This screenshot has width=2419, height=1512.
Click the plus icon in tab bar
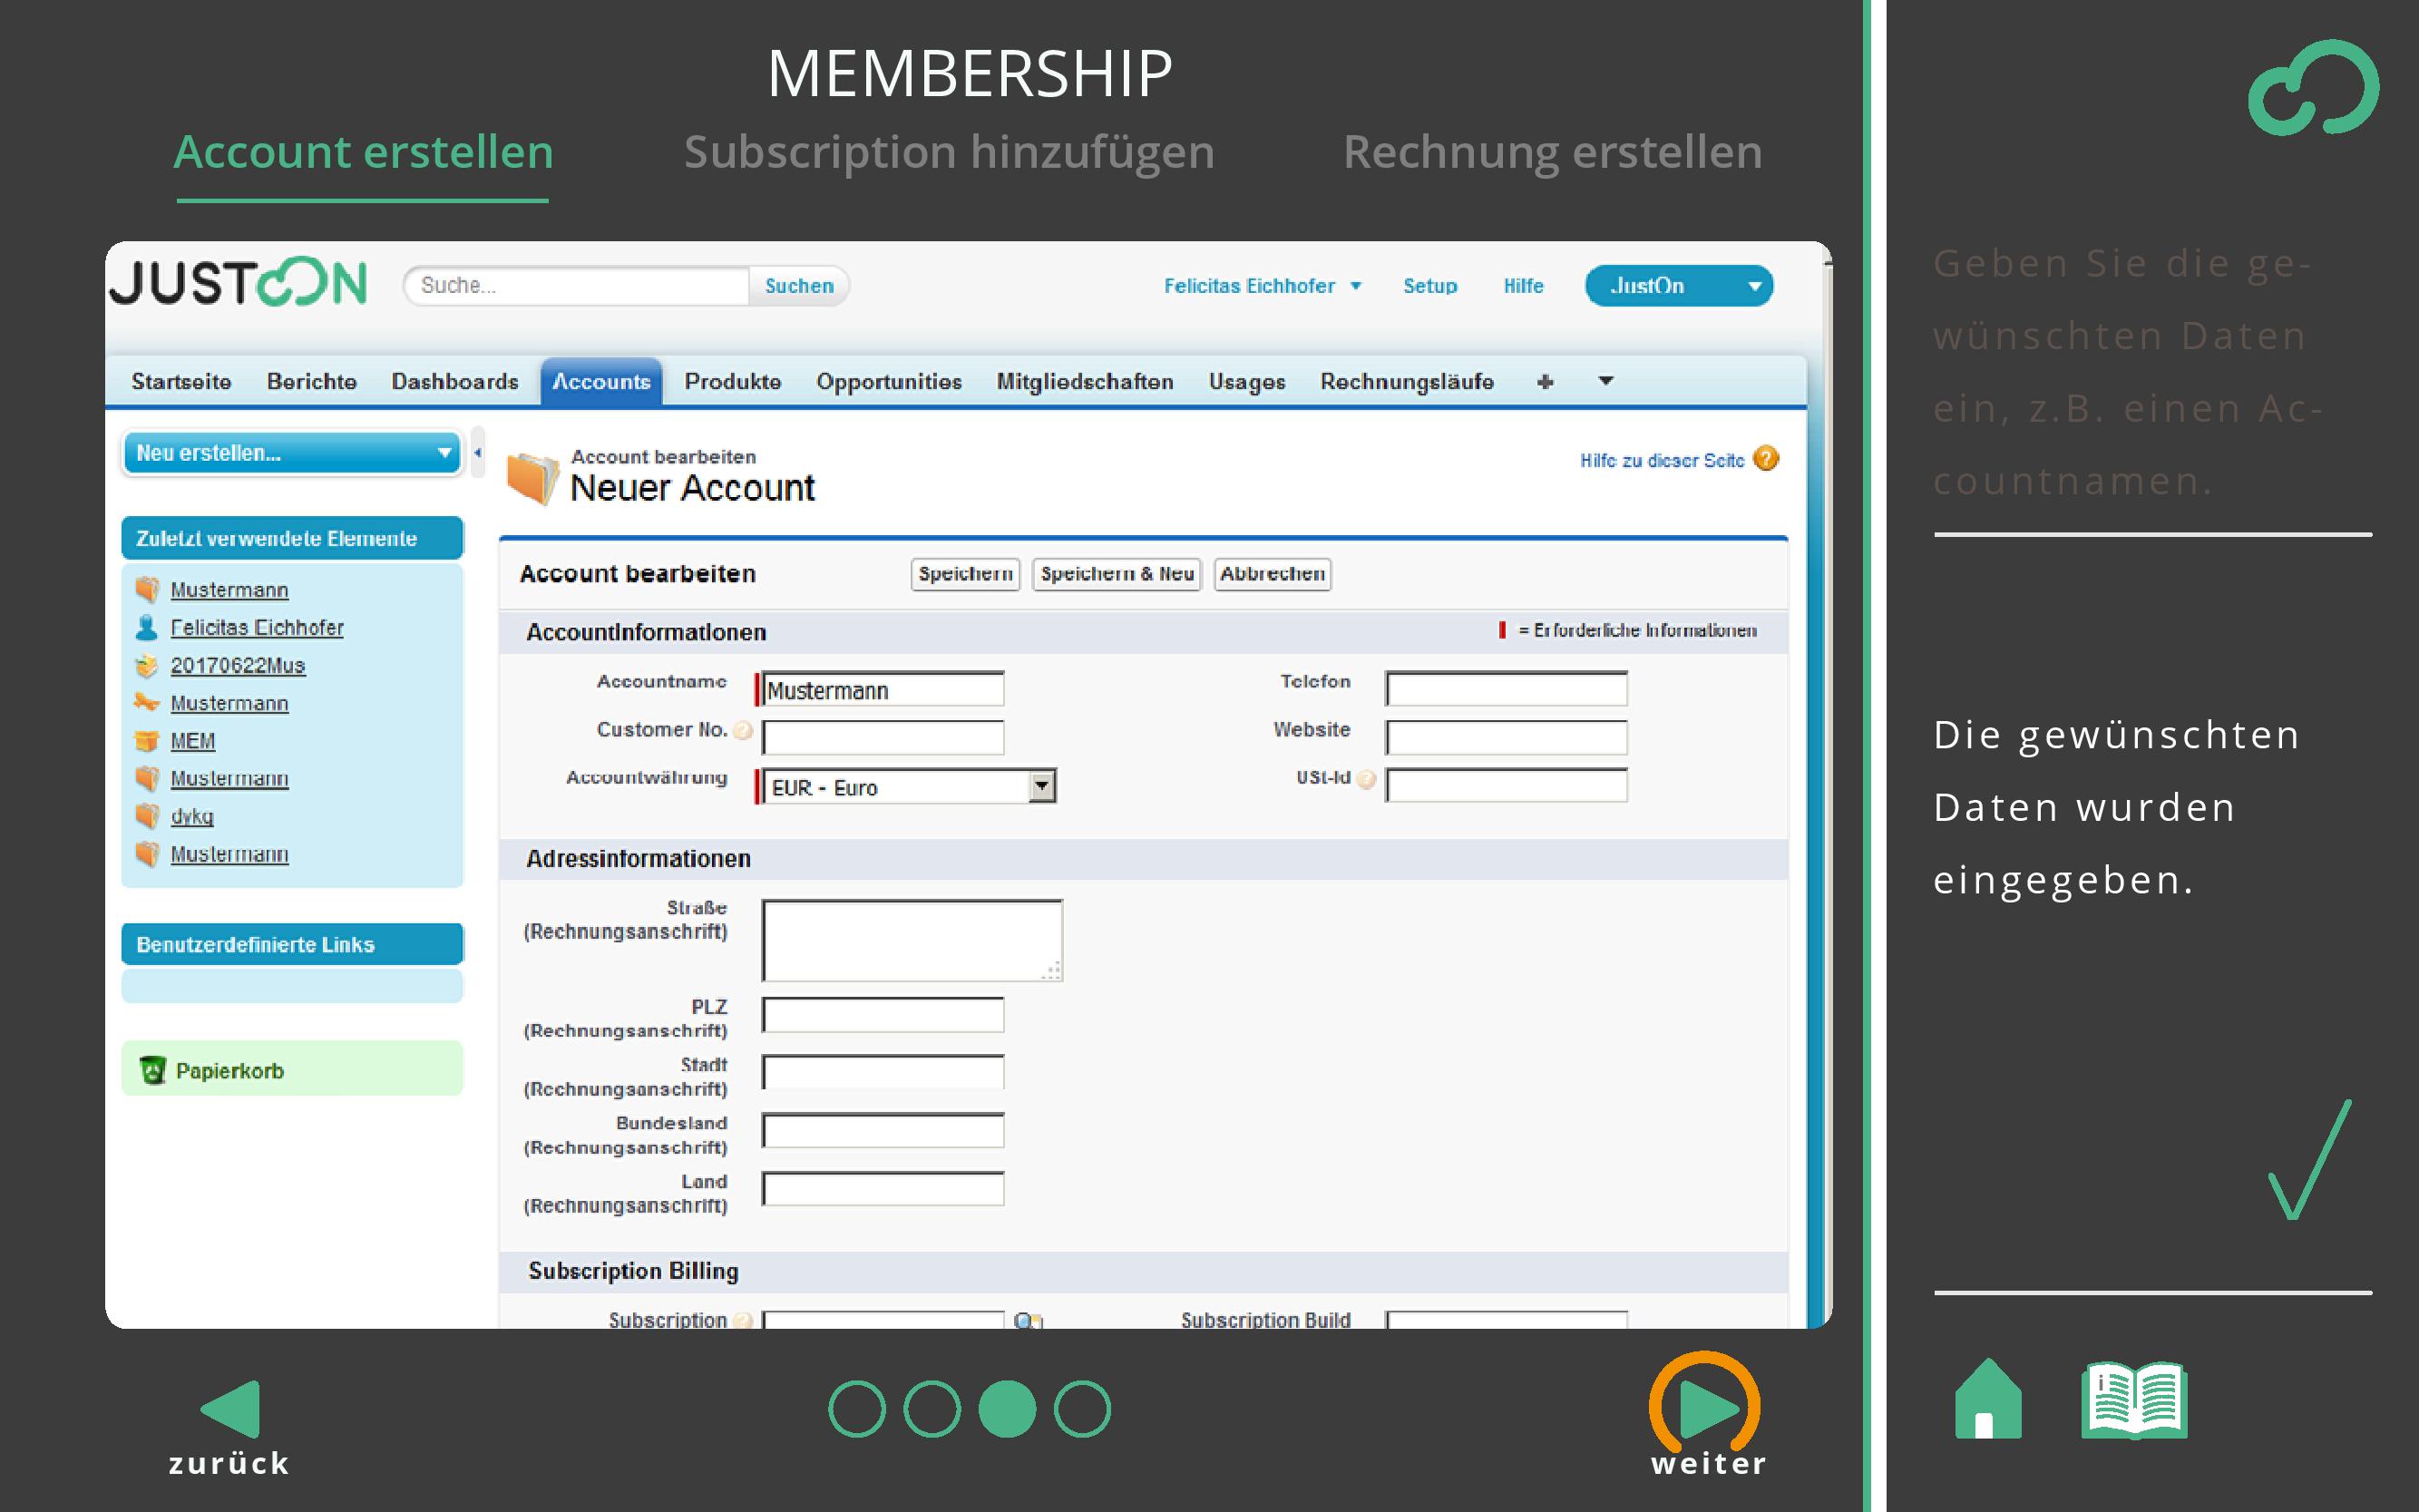click(x=1545, y=381)
